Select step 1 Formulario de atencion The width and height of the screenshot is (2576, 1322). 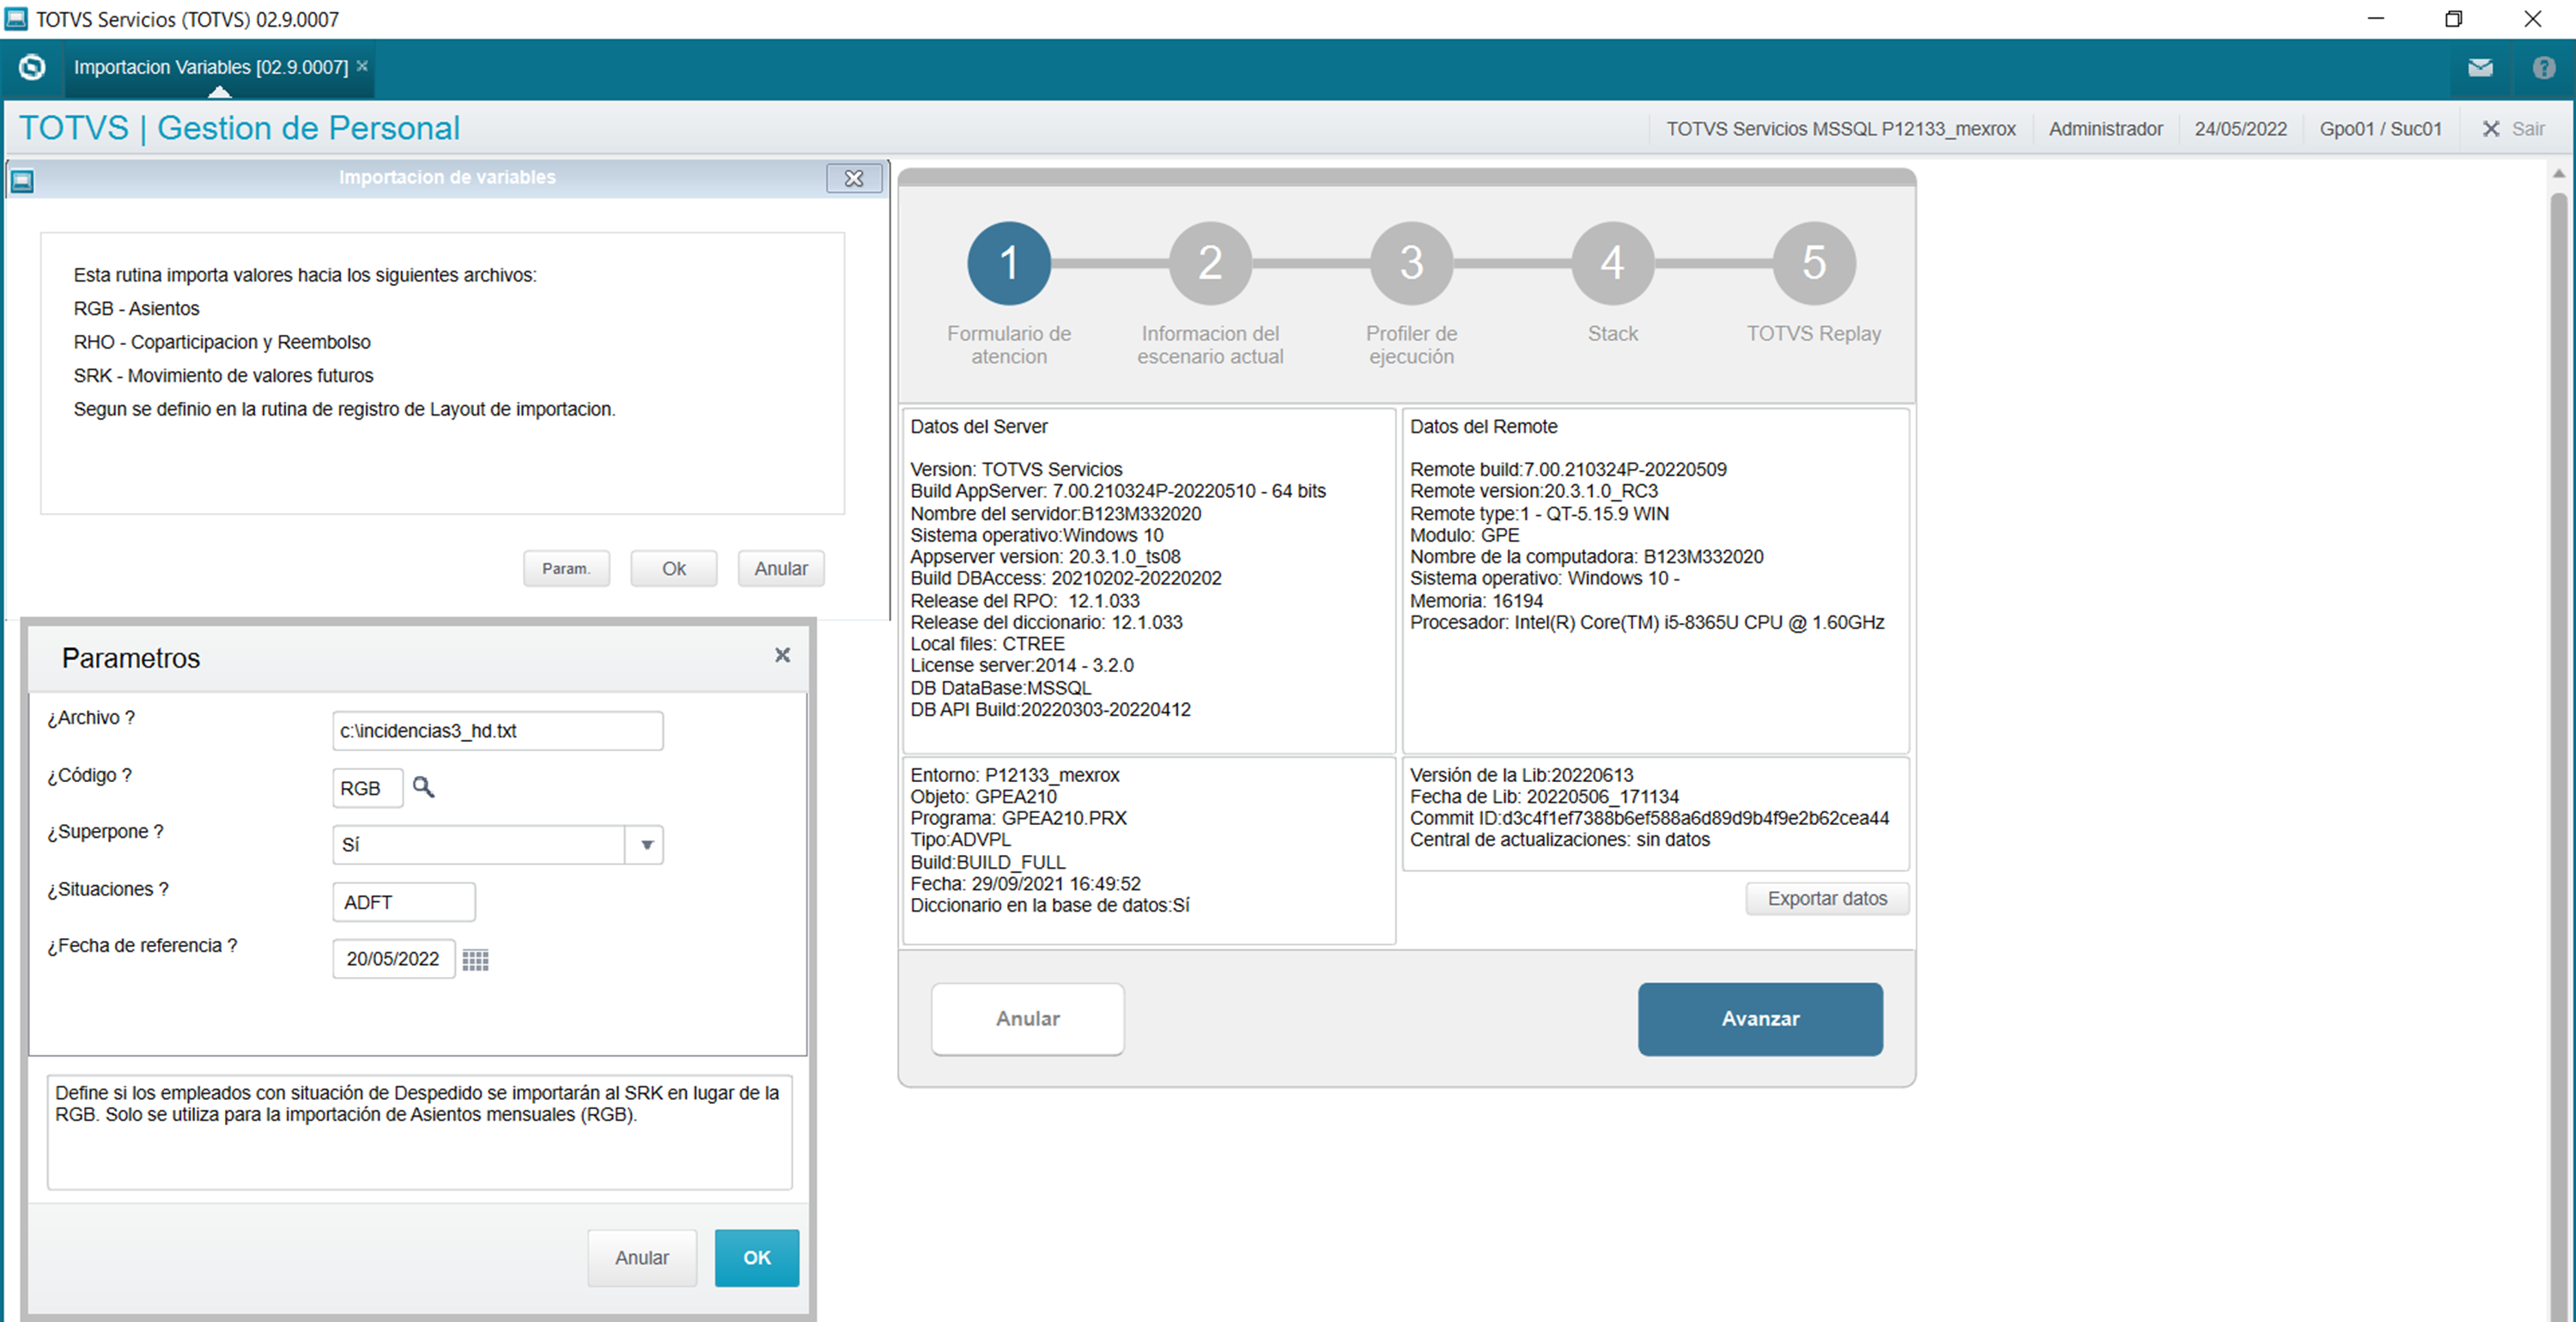tap(1009, 263)
